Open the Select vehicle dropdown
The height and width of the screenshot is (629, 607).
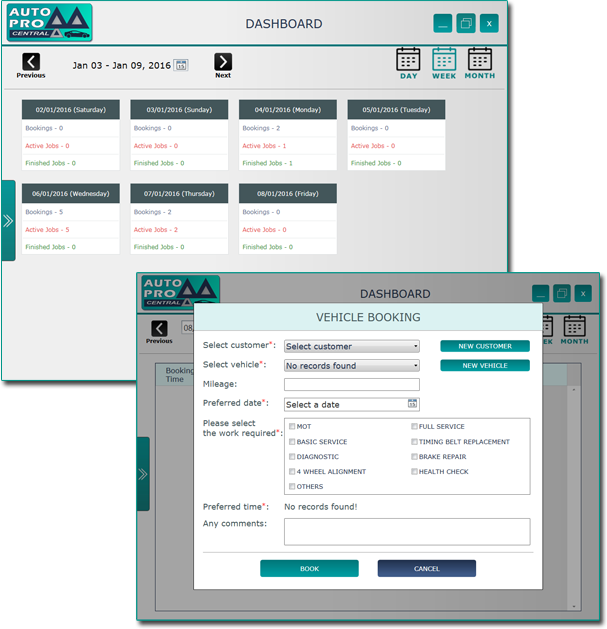pos(352,365)
